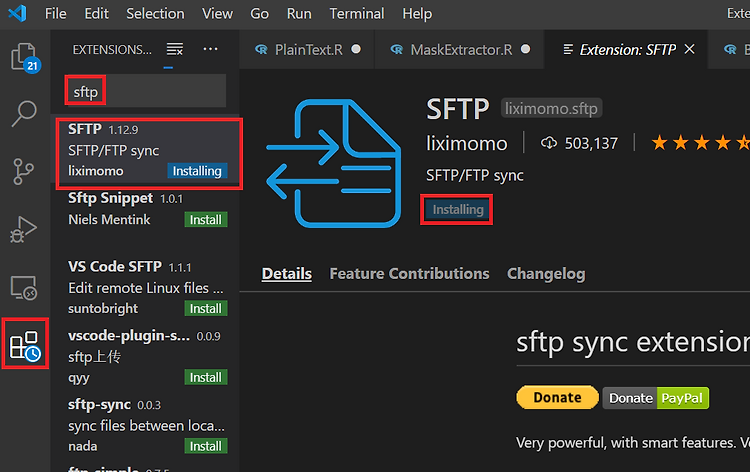Open the Explorer files icon
750x472 pixels.
(24, 57)
